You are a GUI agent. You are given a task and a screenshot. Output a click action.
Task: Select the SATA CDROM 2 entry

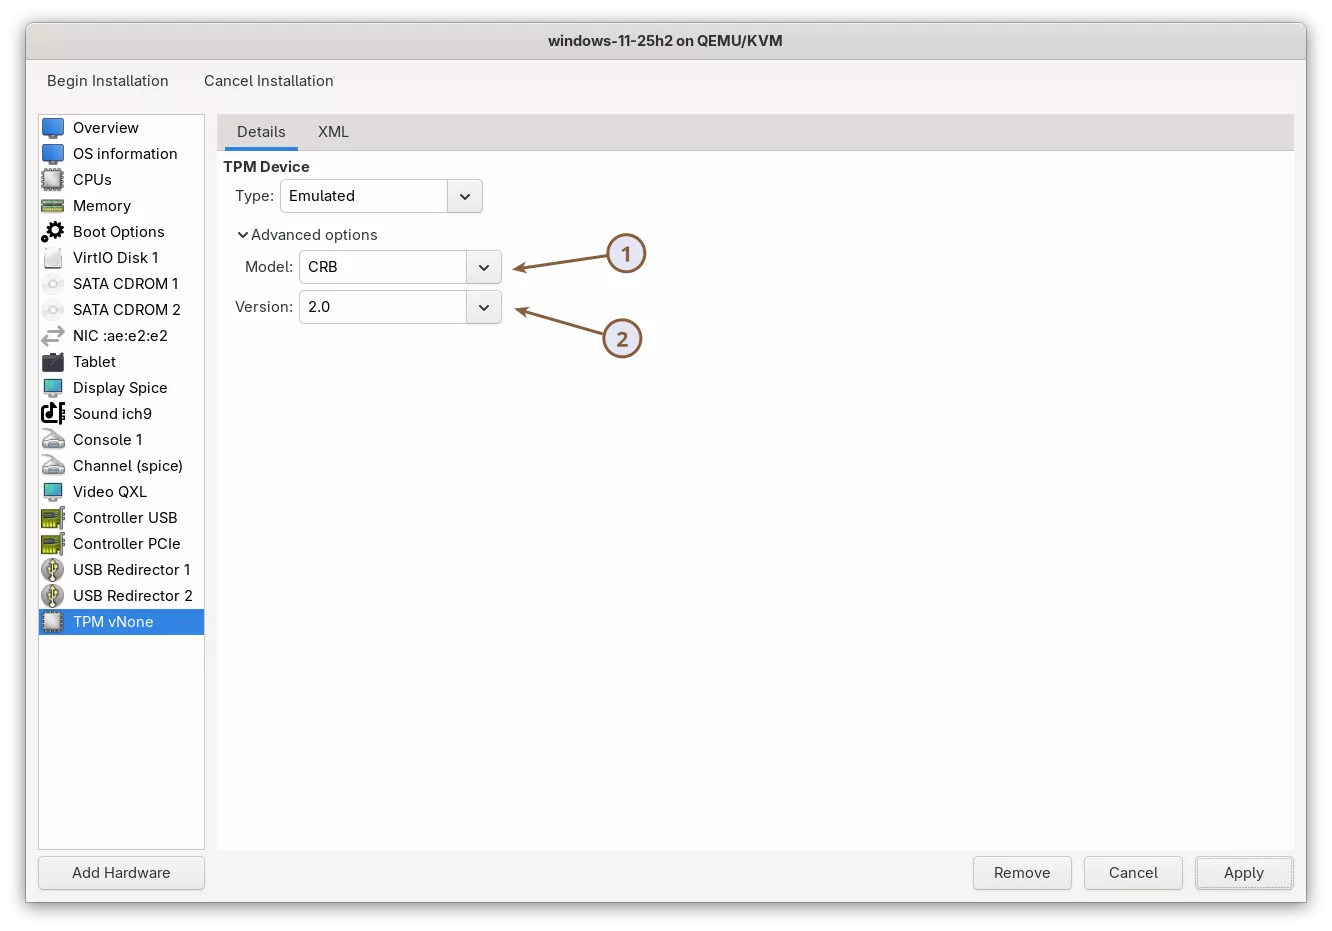tap(121, 310)
